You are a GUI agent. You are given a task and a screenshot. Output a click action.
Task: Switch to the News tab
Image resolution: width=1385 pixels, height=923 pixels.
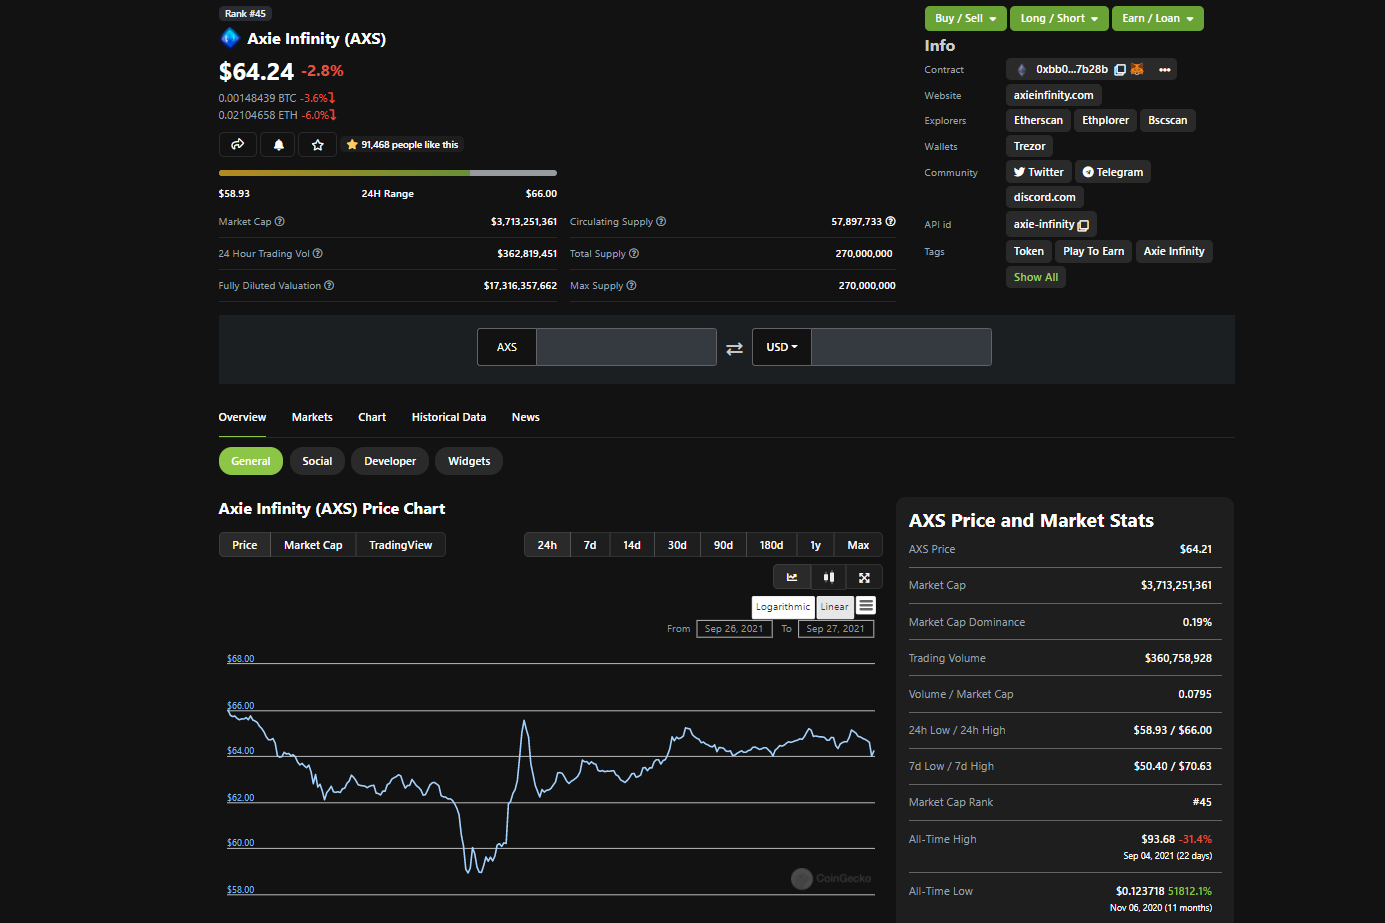526,417
